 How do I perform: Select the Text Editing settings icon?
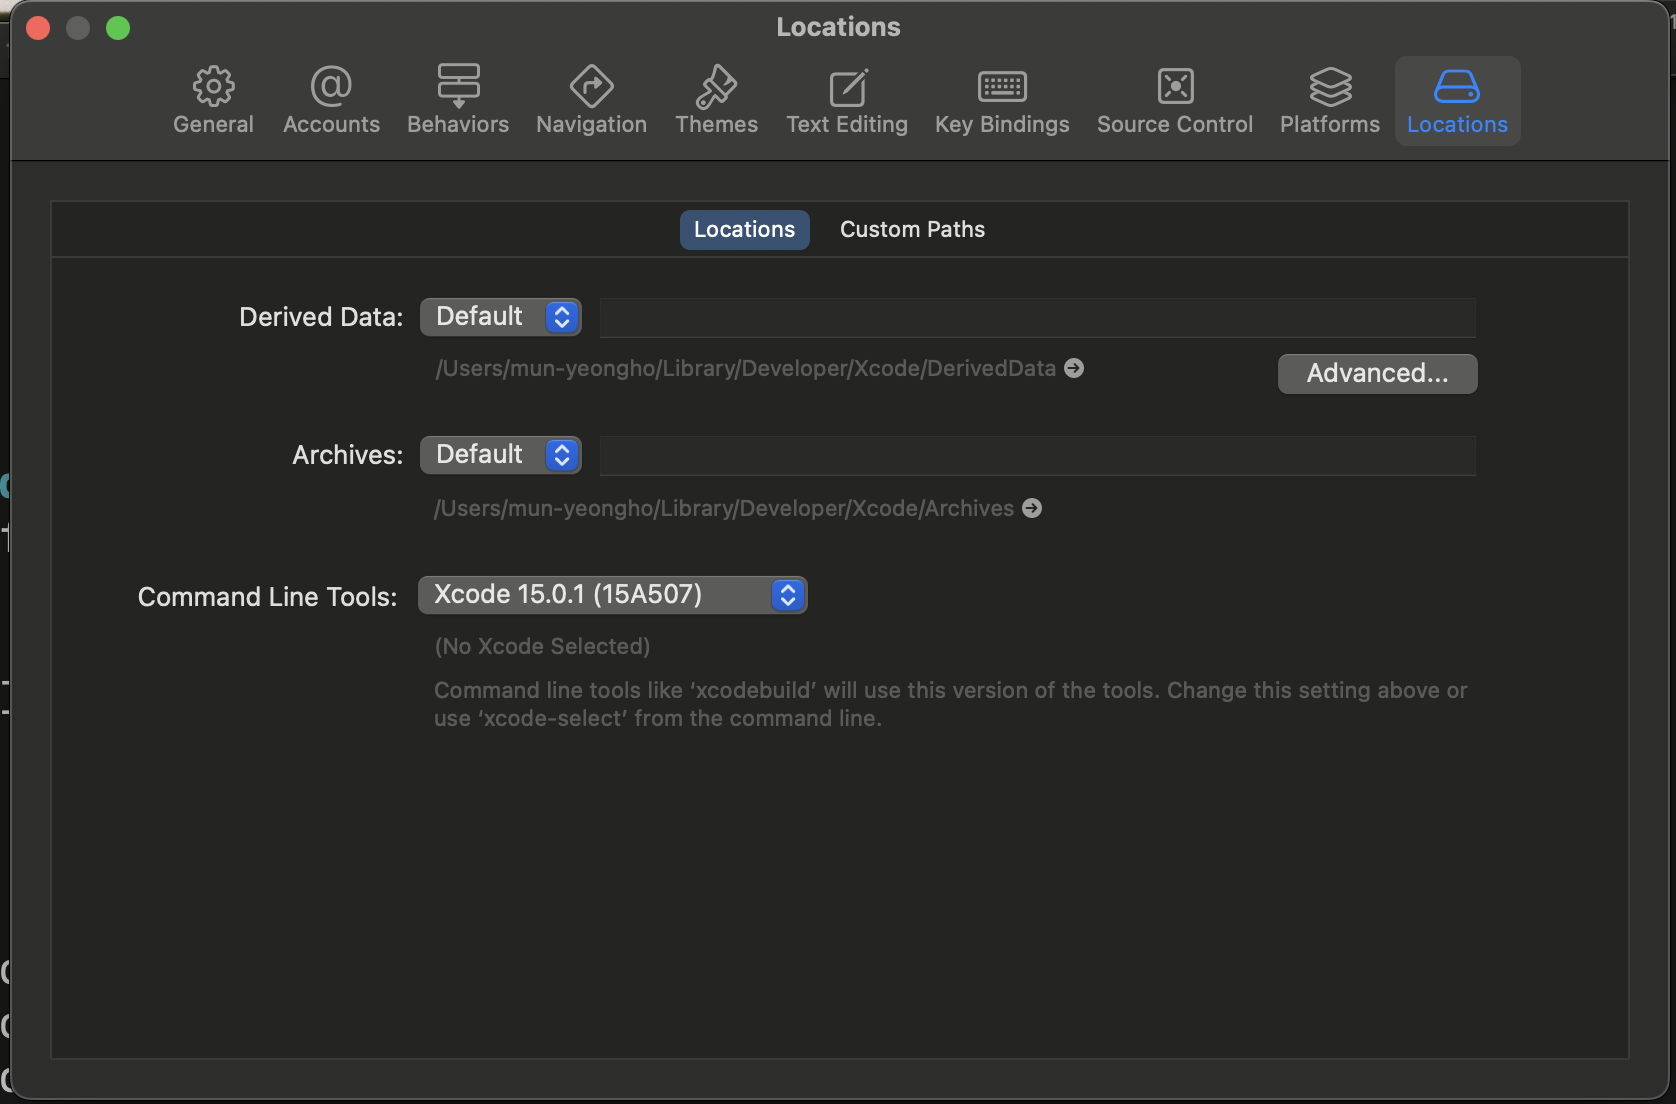click(846, 99)
